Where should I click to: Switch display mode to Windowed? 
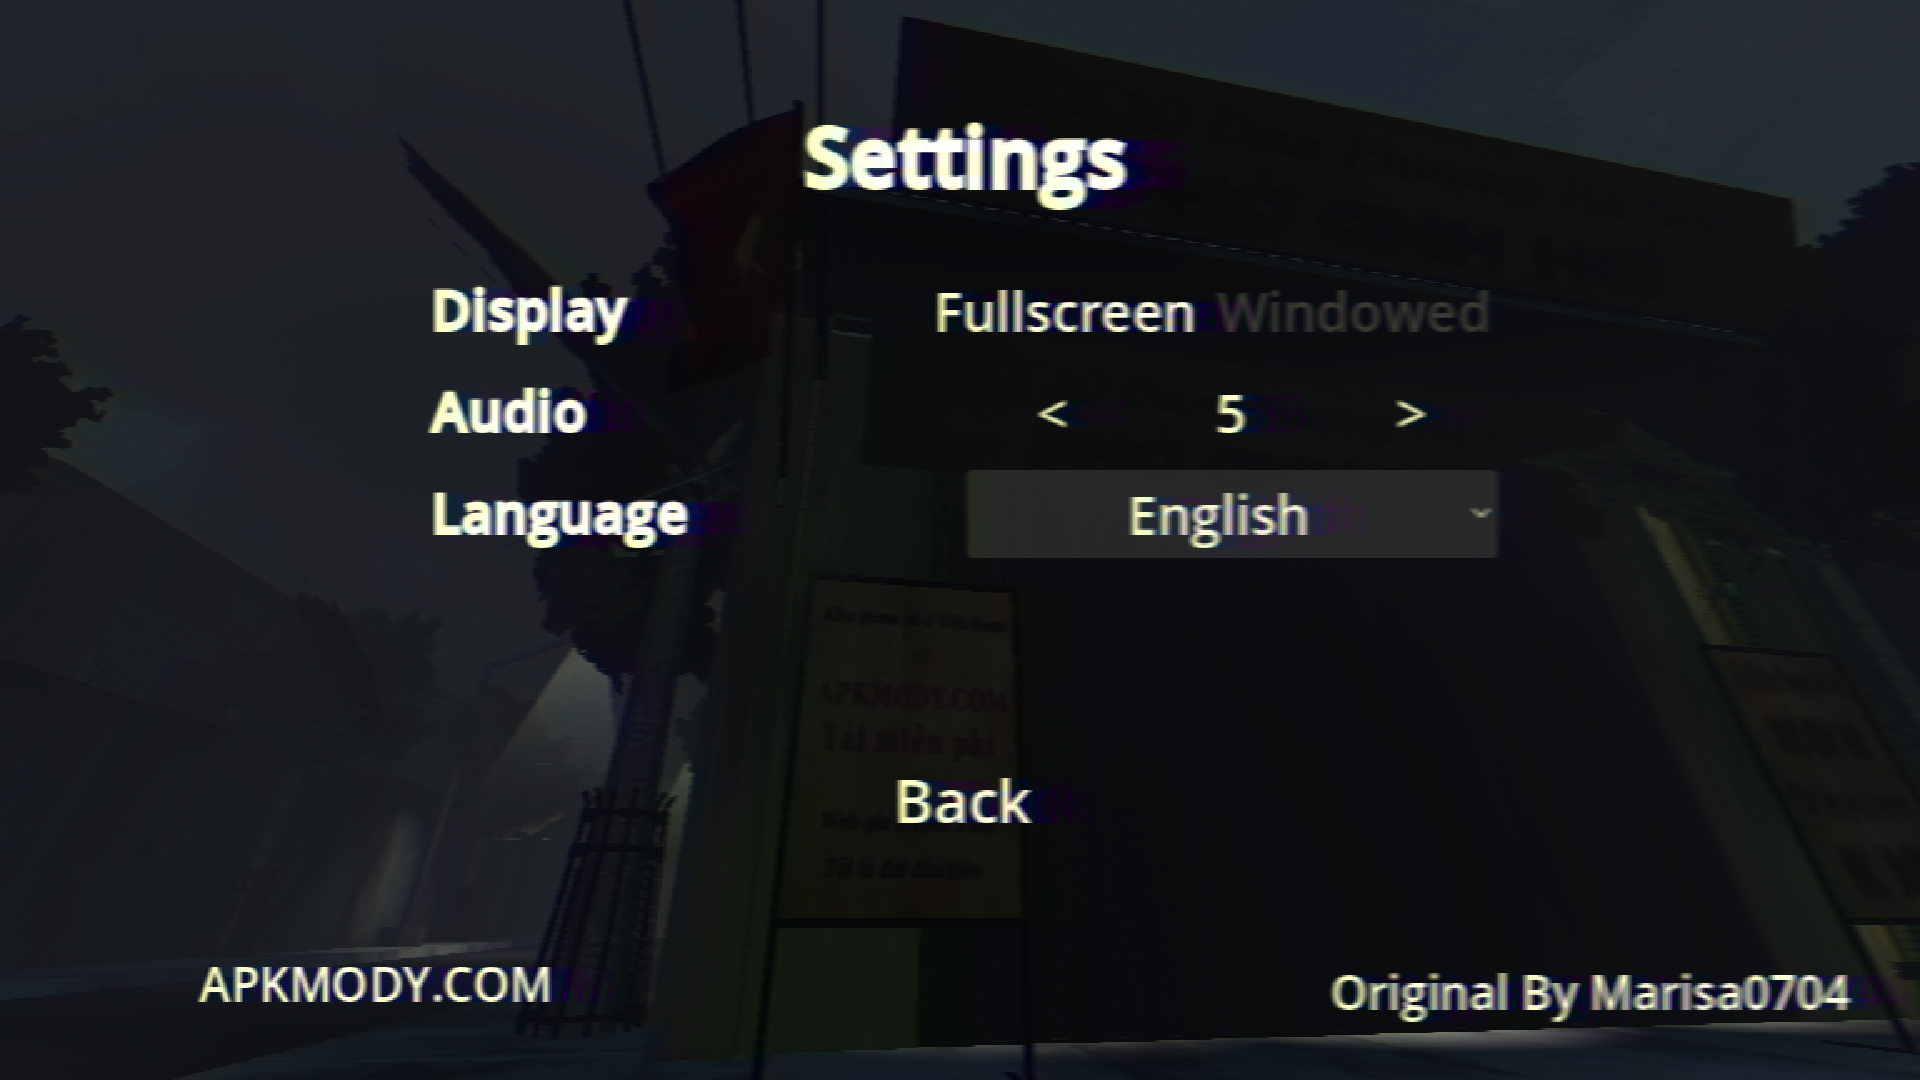[x=1354, y=314]
